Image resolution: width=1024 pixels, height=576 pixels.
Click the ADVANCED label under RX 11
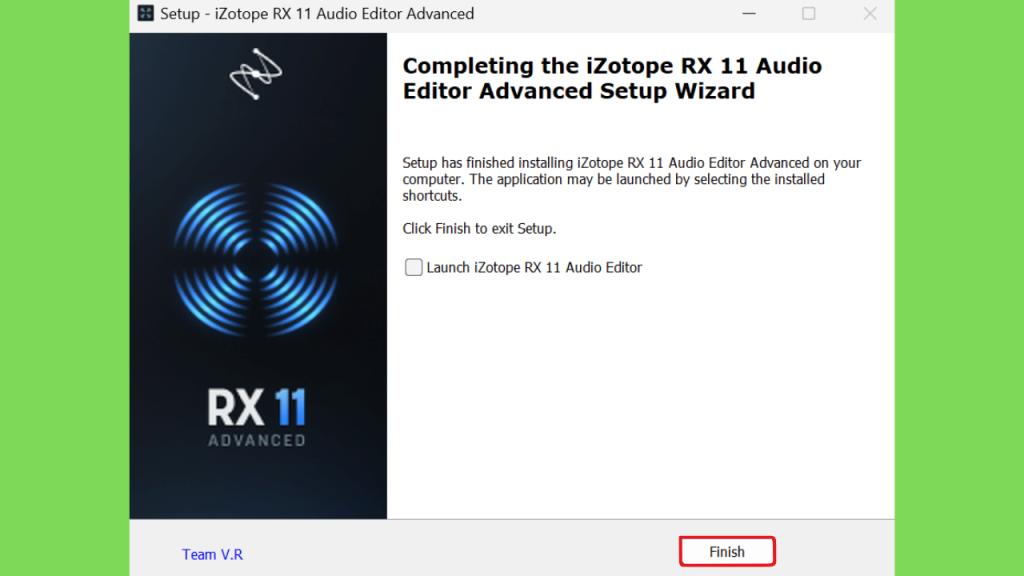coord(257,441)
